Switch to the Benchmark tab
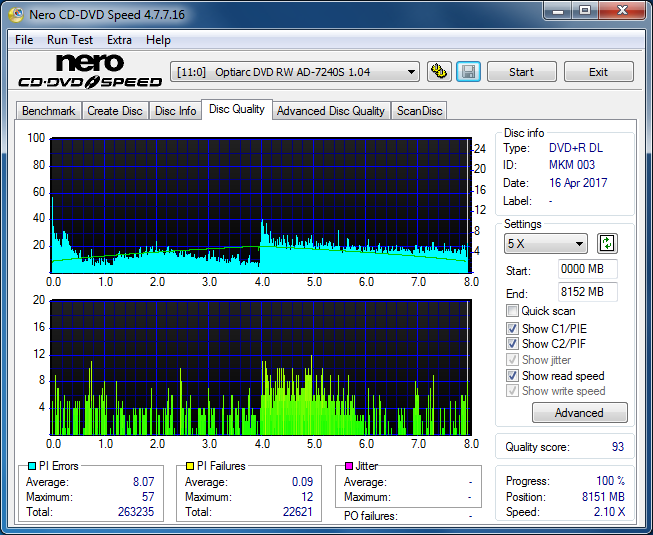 (x=49, y=111)
